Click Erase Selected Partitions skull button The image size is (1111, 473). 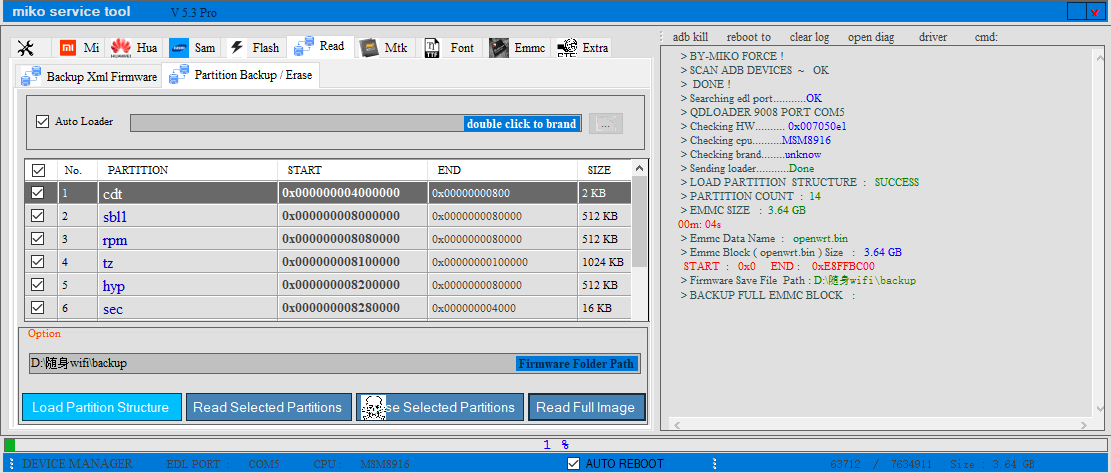439,407
